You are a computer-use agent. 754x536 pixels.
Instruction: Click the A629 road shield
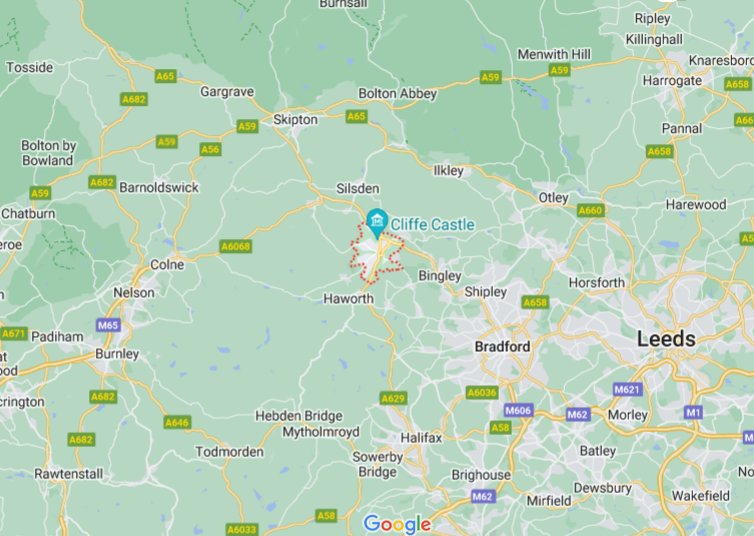point(393,398)
